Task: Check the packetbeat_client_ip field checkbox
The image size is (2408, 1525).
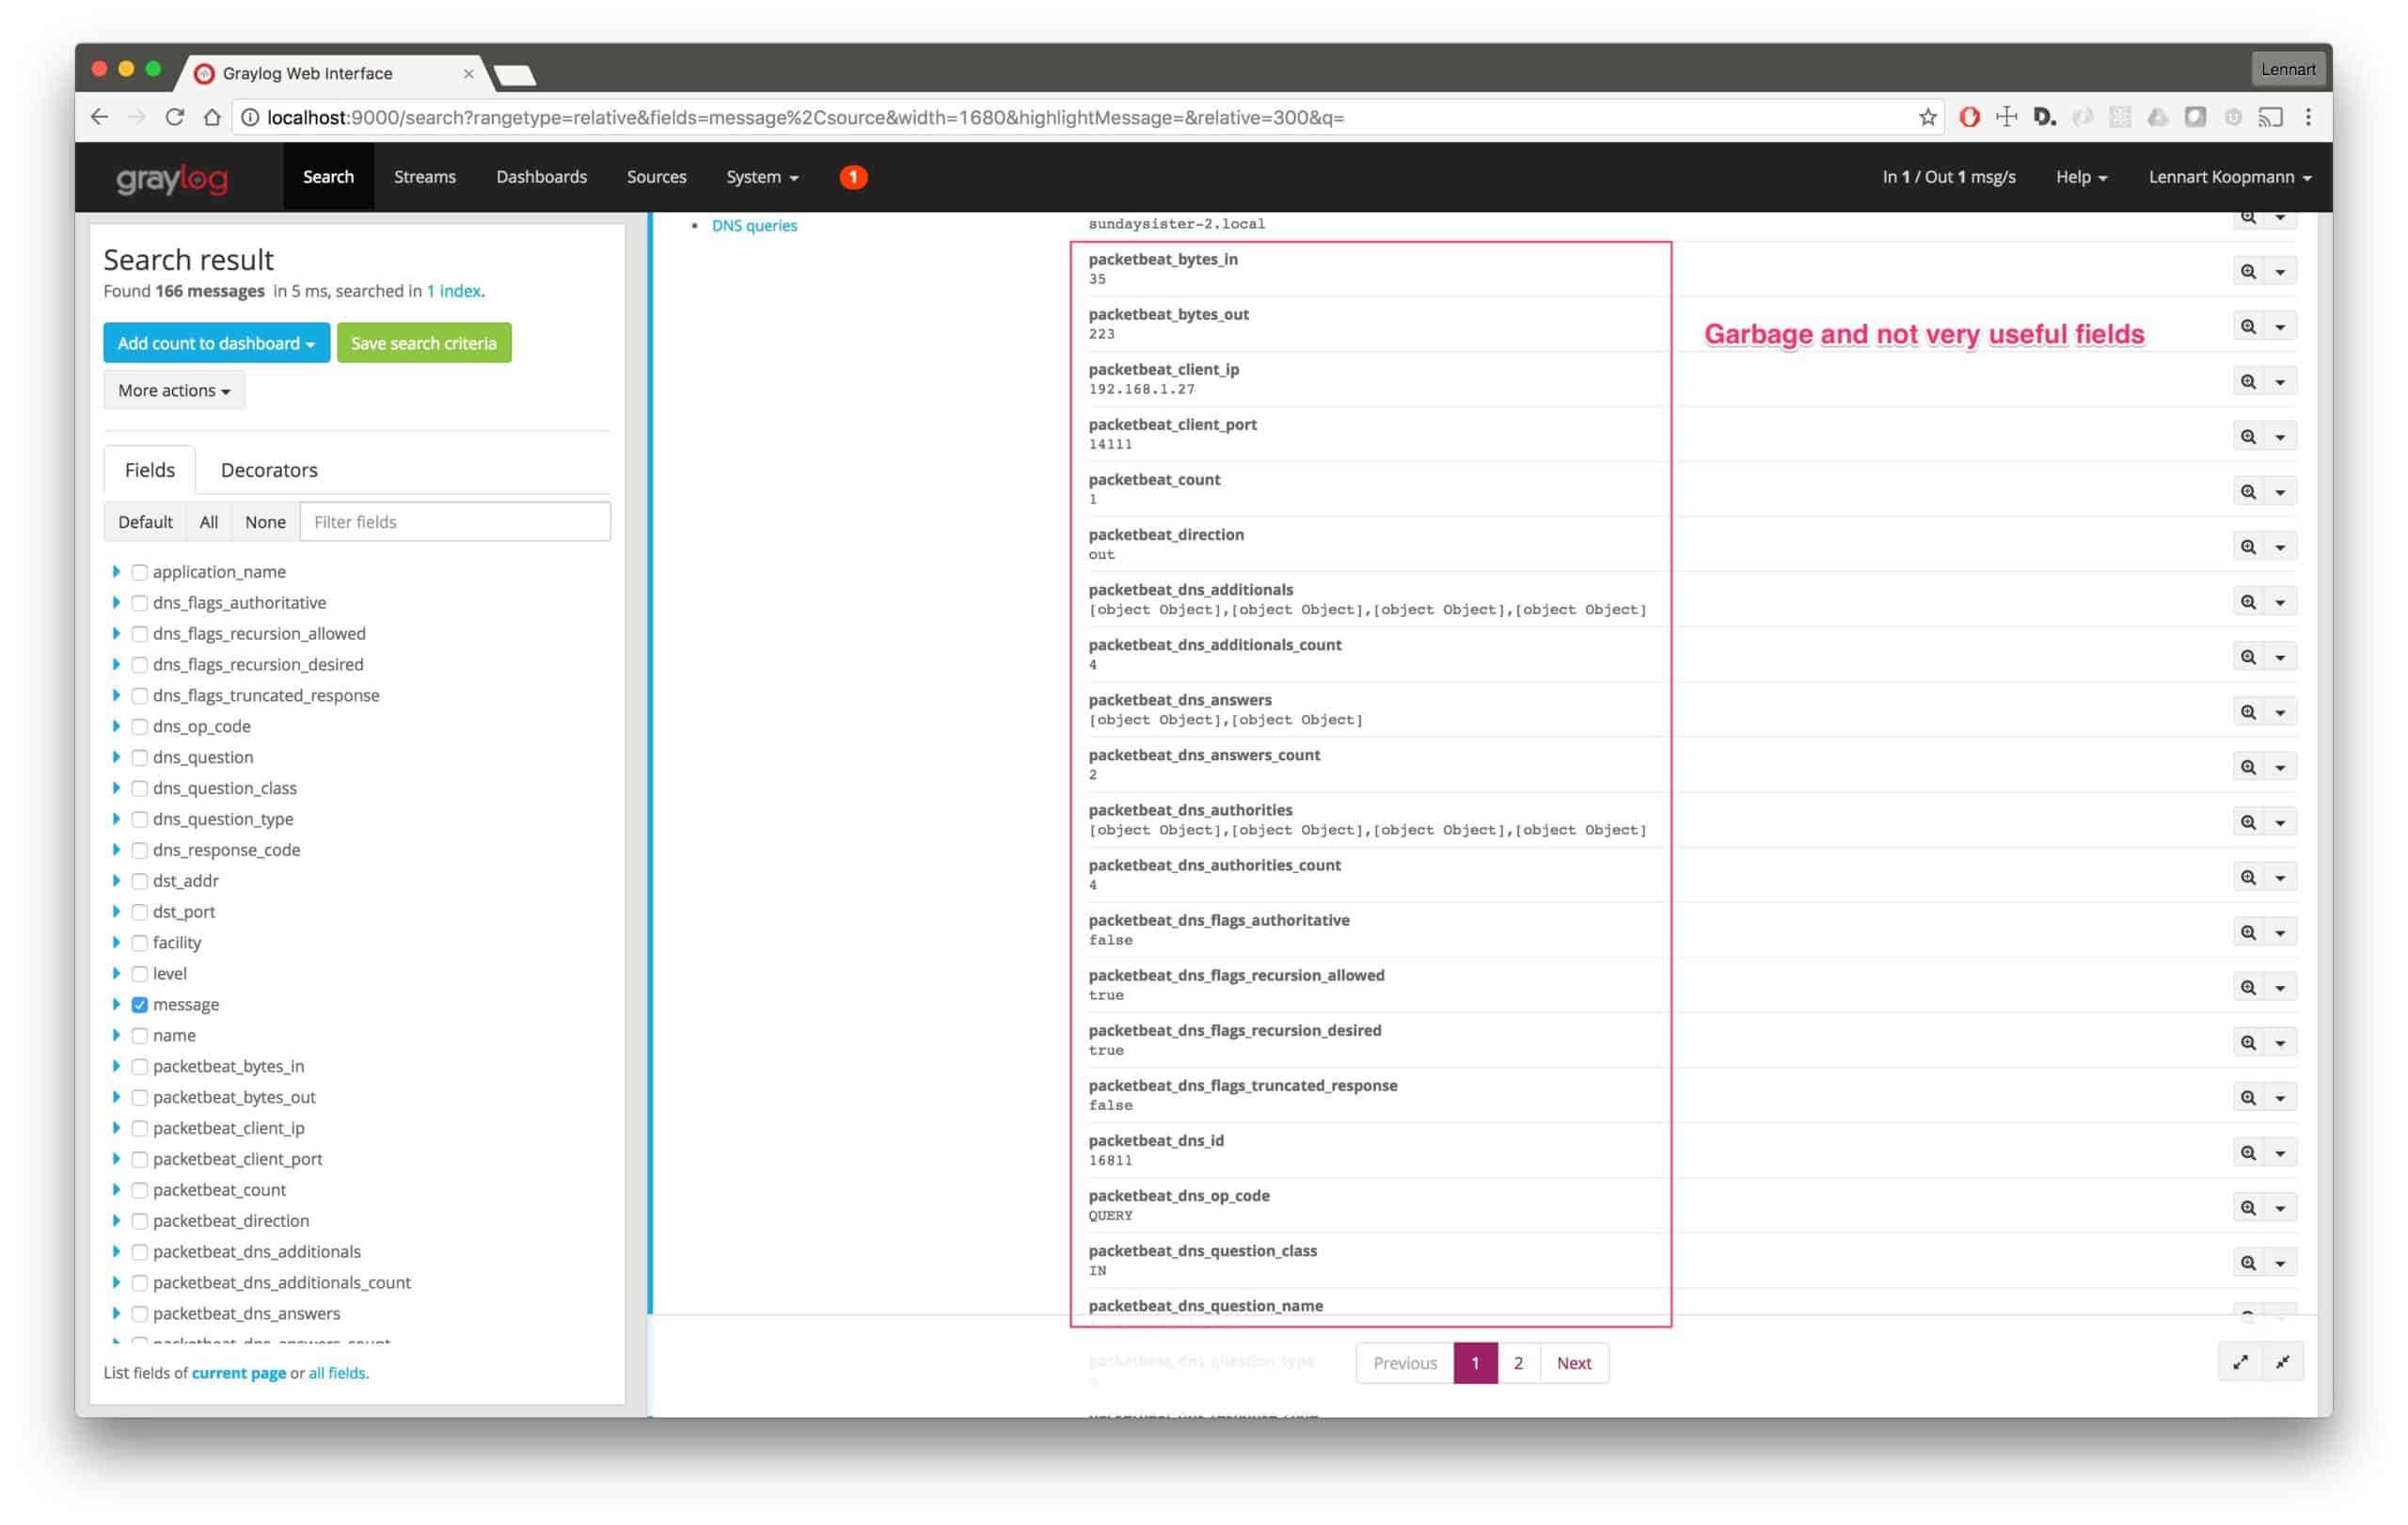Action: (140, 1128)
